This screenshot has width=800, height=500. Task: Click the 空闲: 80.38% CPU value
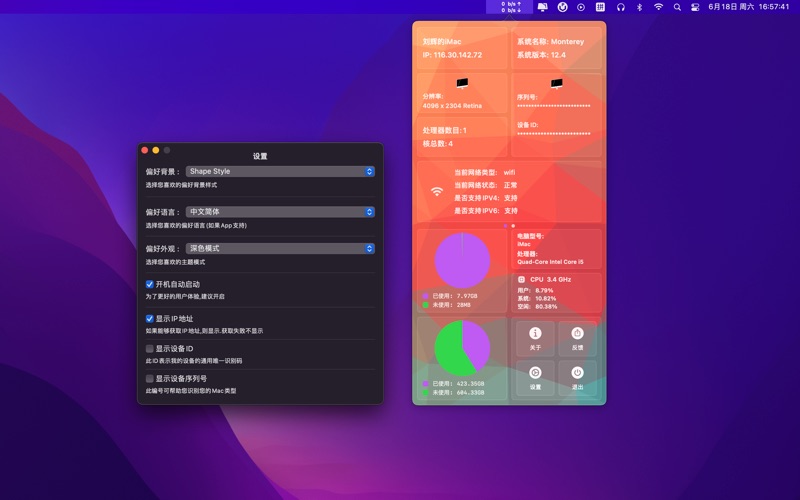[x=537, y=307]
